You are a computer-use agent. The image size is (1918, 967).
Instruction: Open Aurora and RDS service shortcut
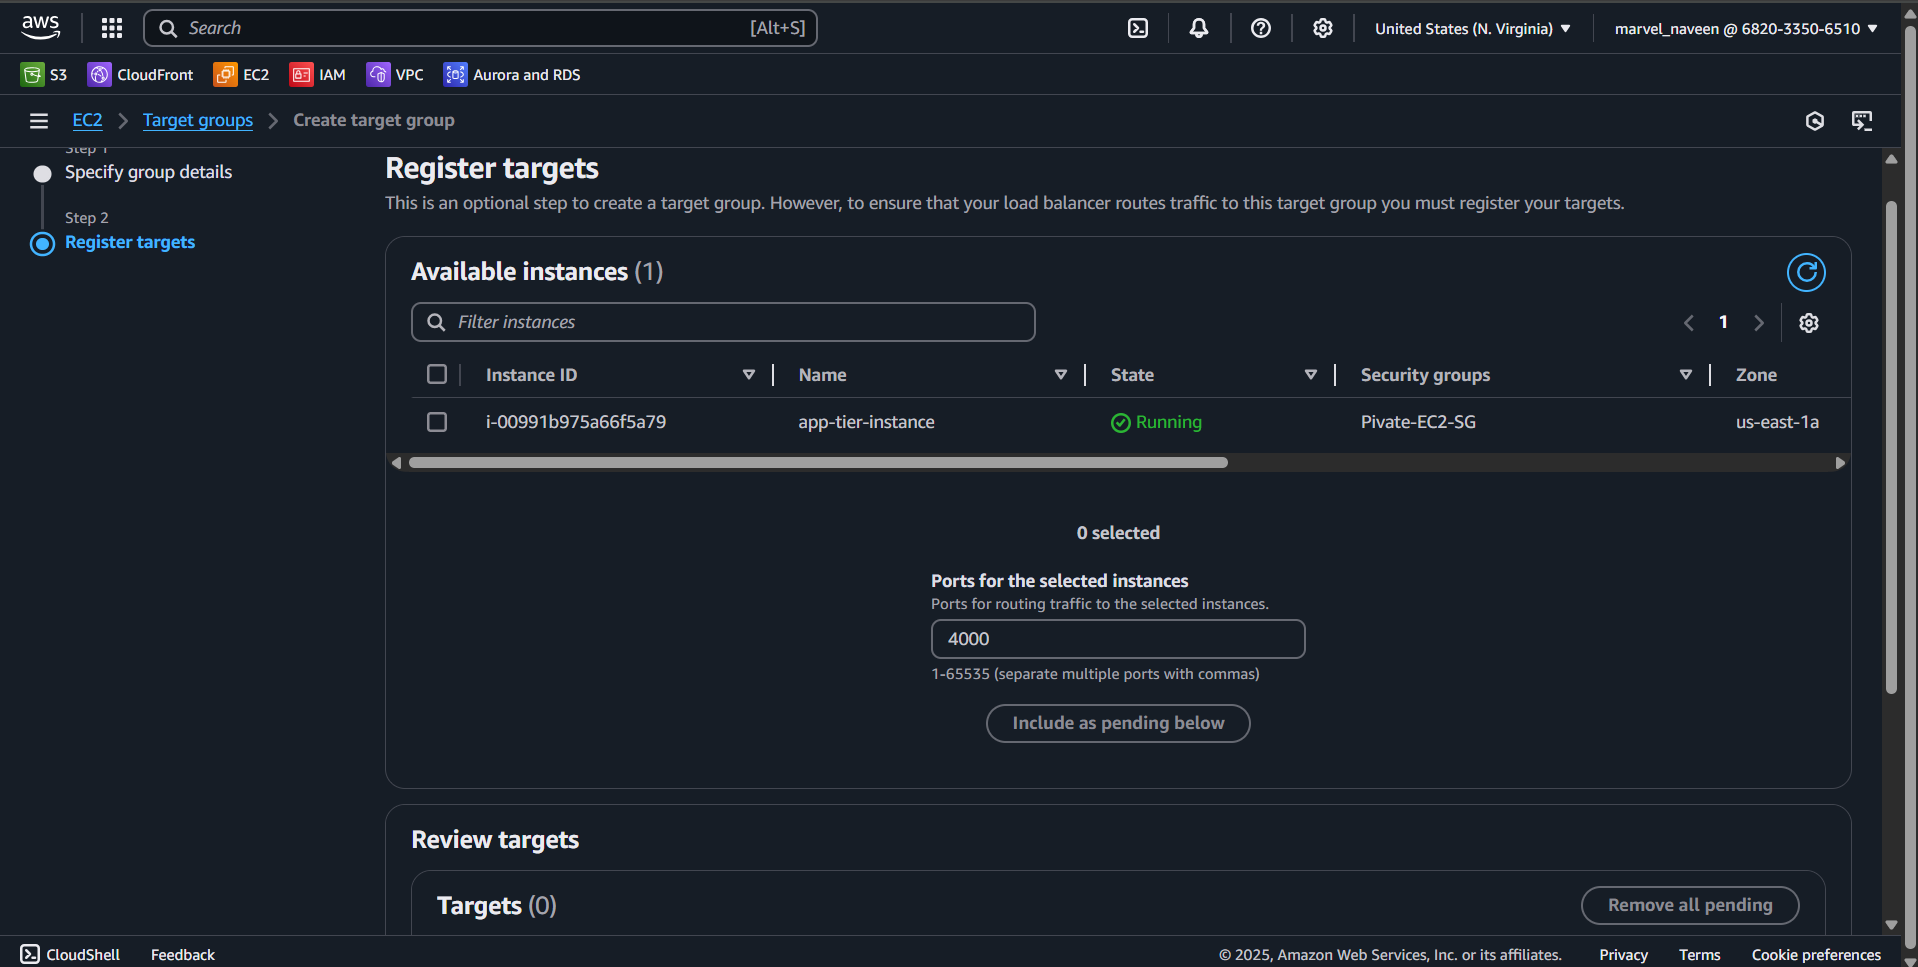coord(512,75)
